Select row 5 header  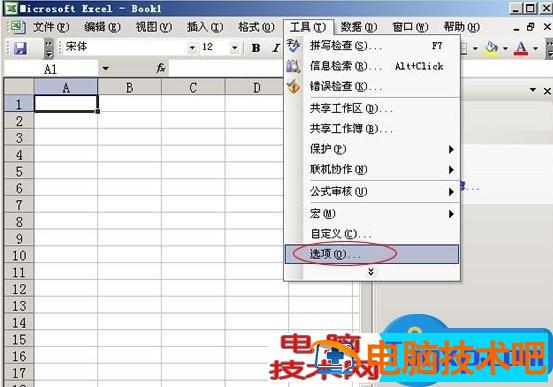pyautogui.click(x=19, y=171)
